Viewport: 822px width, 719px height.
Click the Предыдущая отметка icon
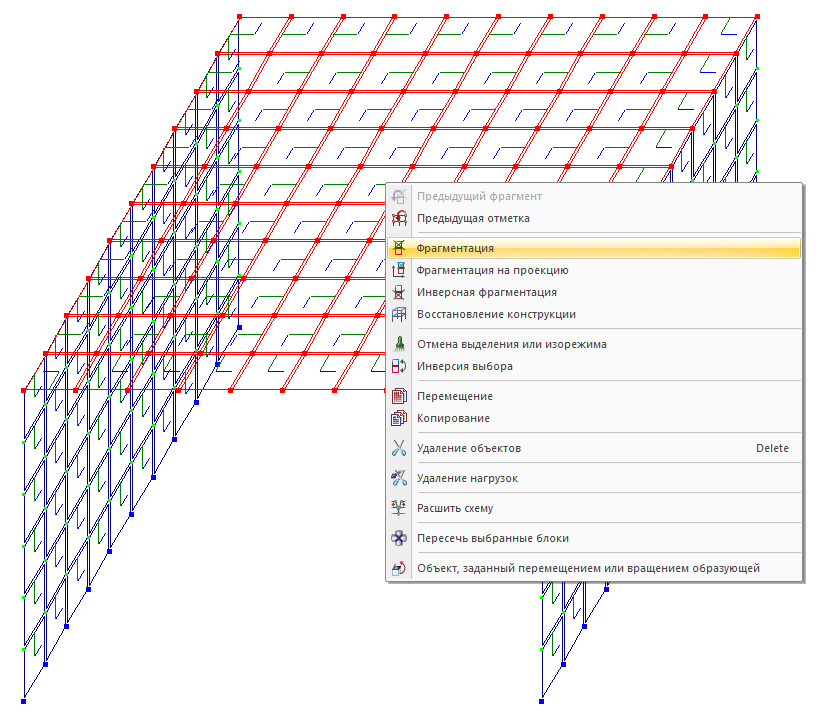pos(399,218)
